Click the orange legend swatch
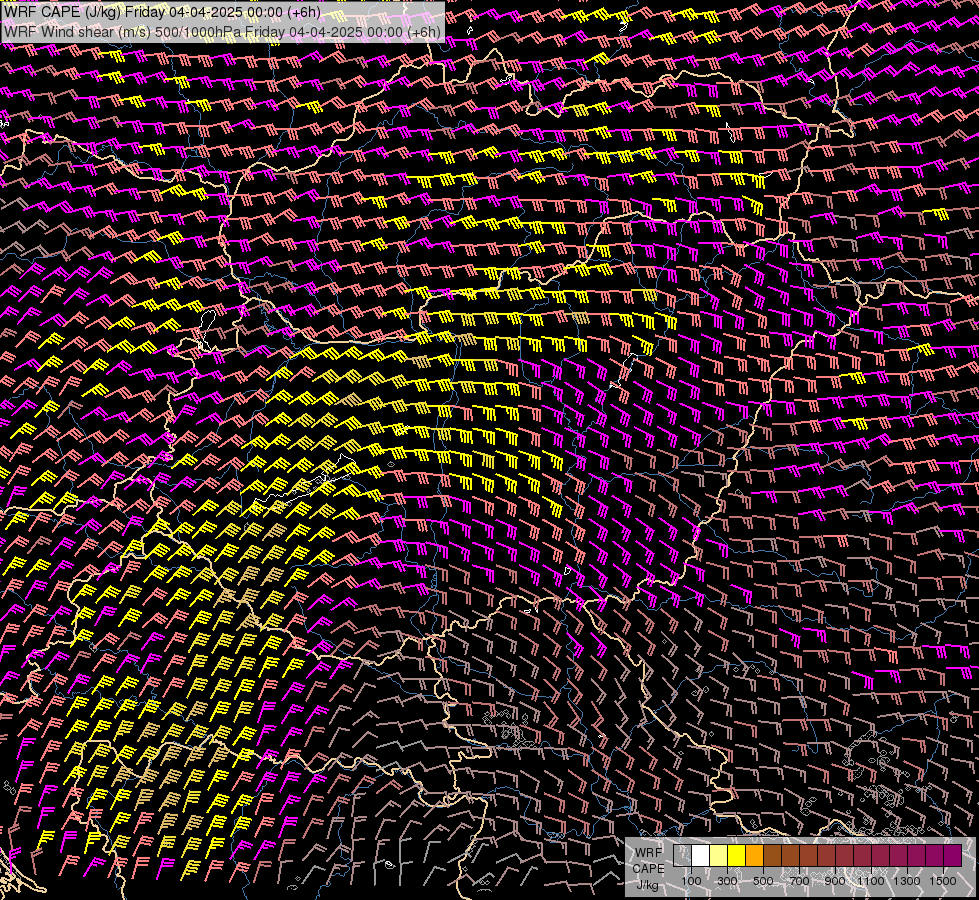Viewport: 979px width, 900px height. pos(755,856)
